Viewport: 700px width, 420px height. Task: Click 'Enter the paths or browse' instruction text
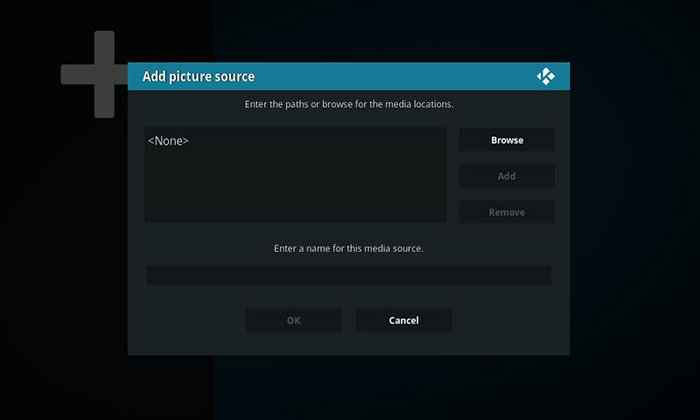click(x=349, y=104)
